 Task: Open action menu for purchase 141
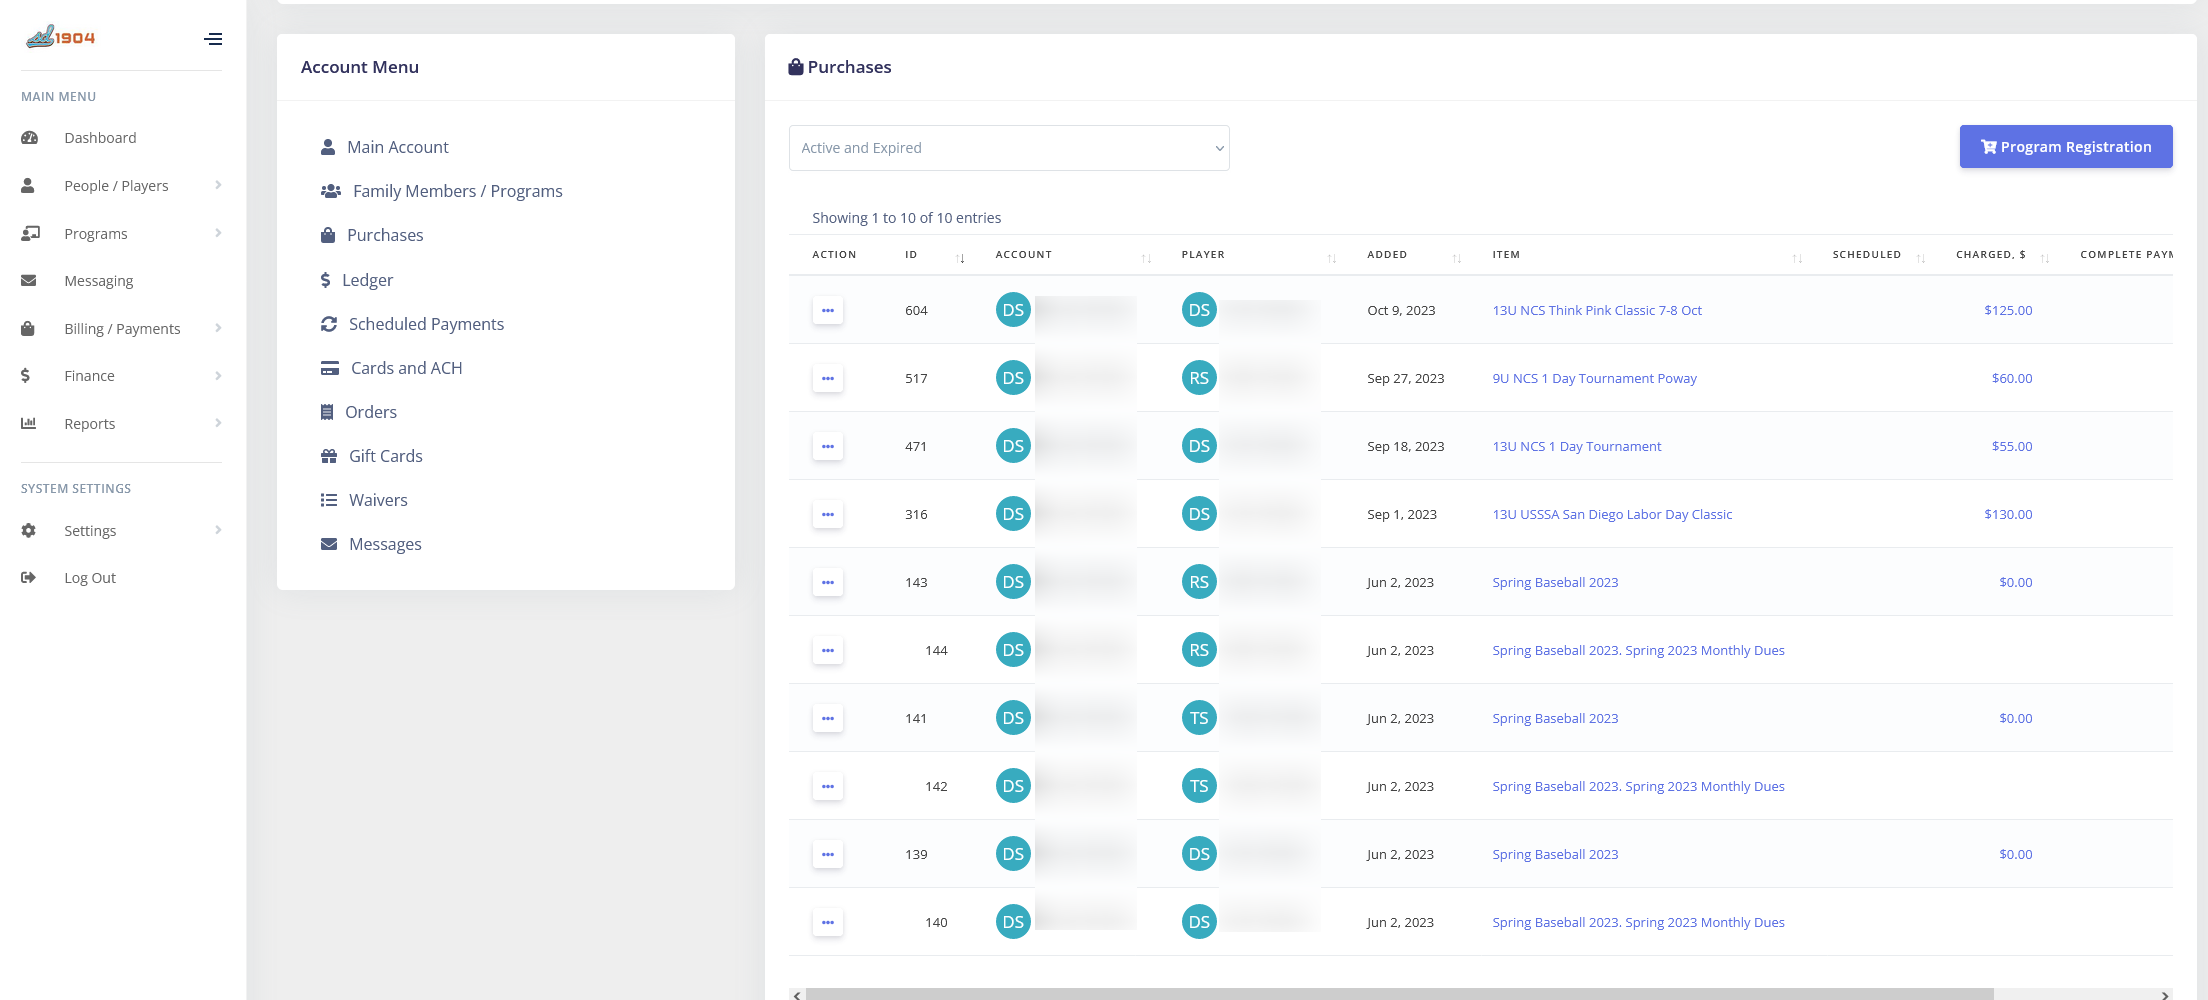(828, 719)
